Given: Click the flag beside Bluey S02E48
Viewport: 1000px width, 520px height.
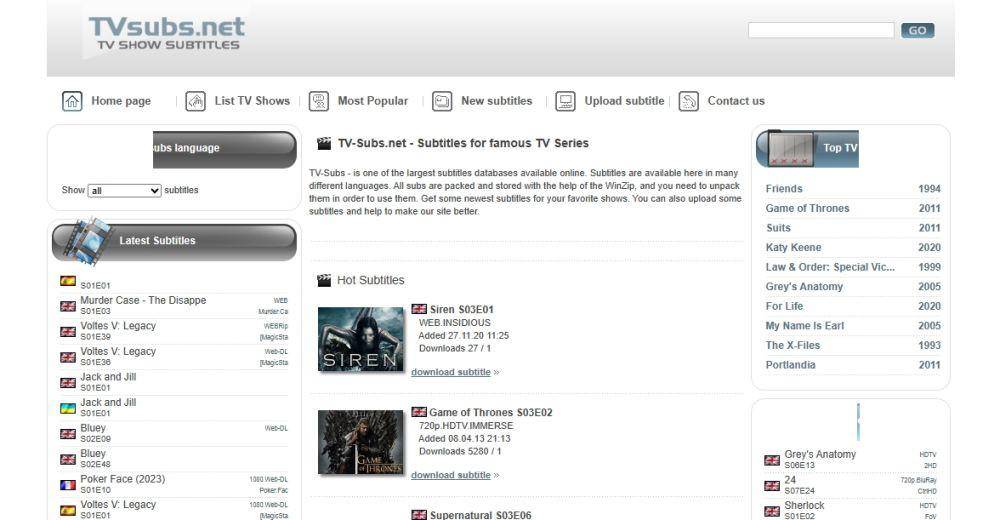Looking at the screenshot, I should point(68,459).
